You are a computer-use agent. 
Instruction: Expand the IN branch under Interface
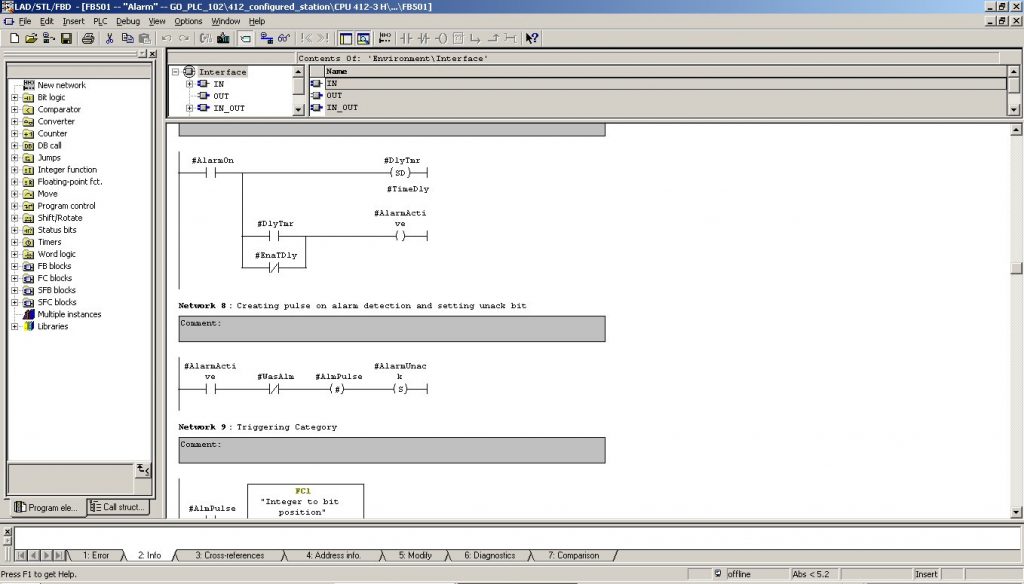(189, 83)
